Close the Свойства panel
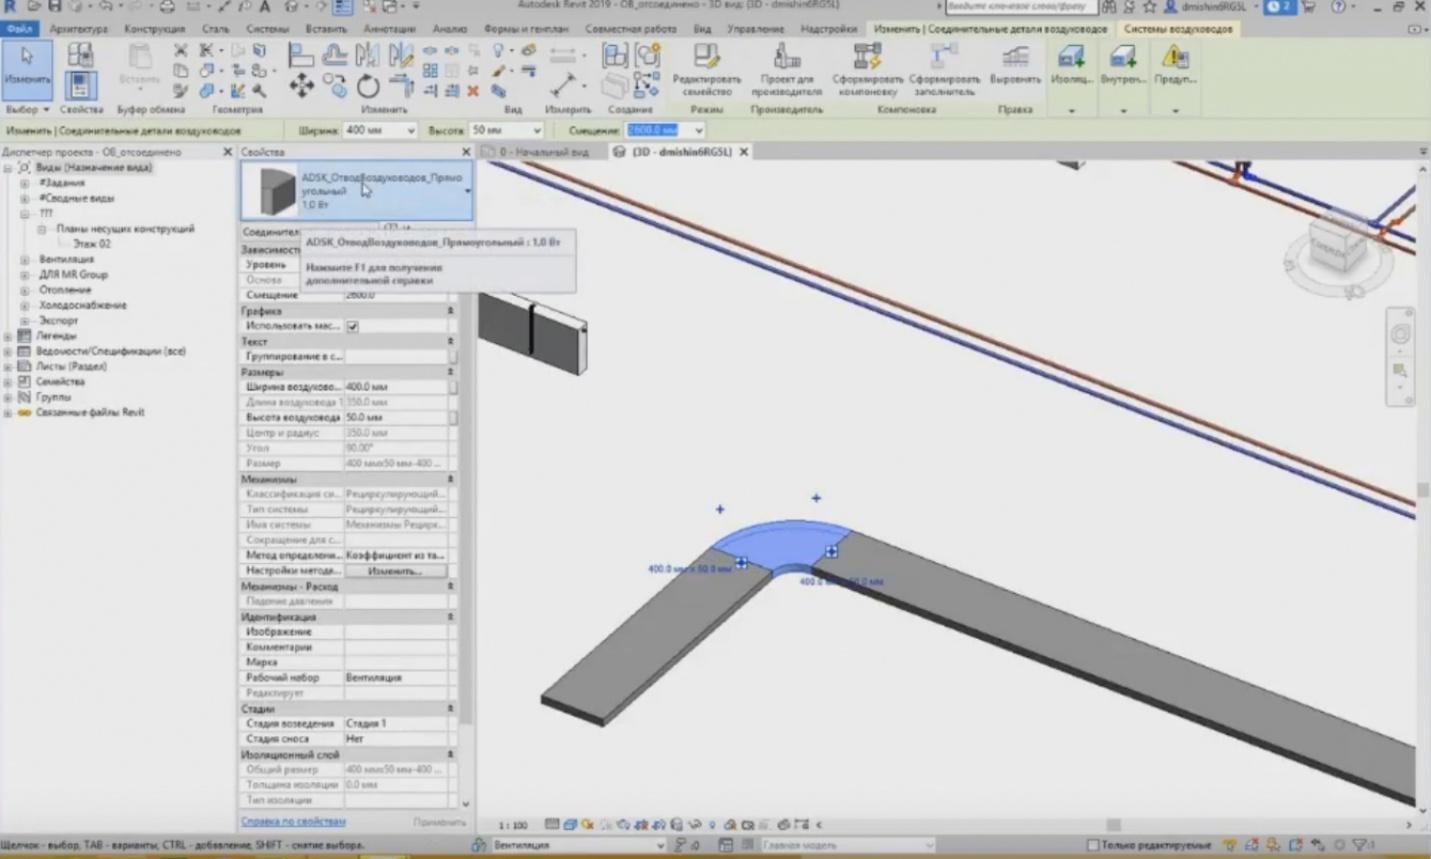Image resolution: width=1431 pixels, height=859 pixels. 465,152
